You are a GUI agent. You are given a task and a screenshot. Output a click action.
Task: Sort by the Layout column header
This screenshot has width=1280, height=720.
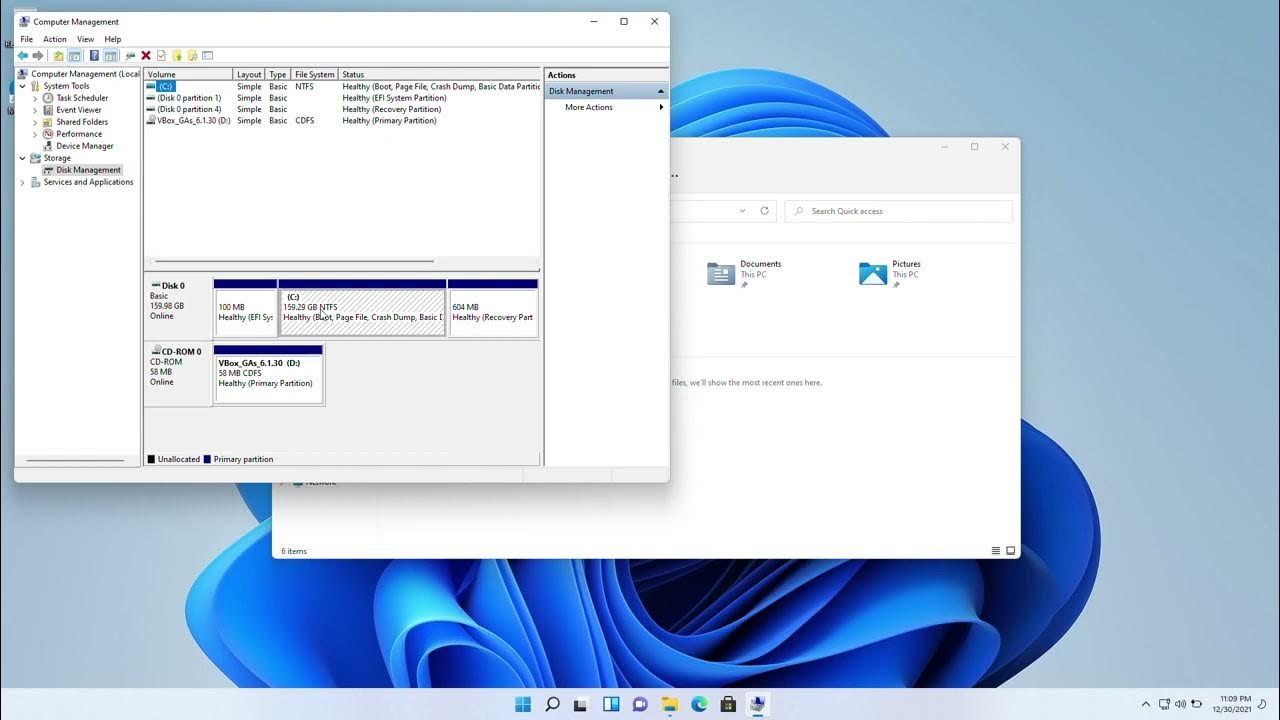point(249,74)
